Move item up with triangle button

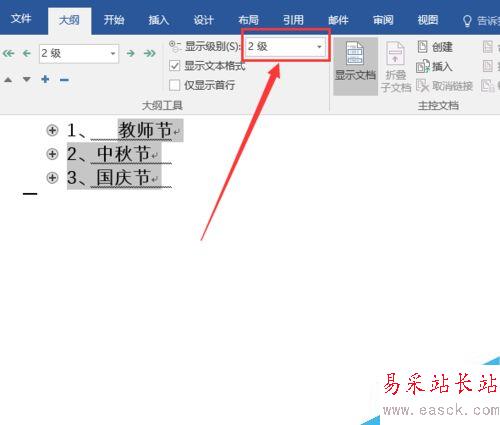click(x=8, y=80)
